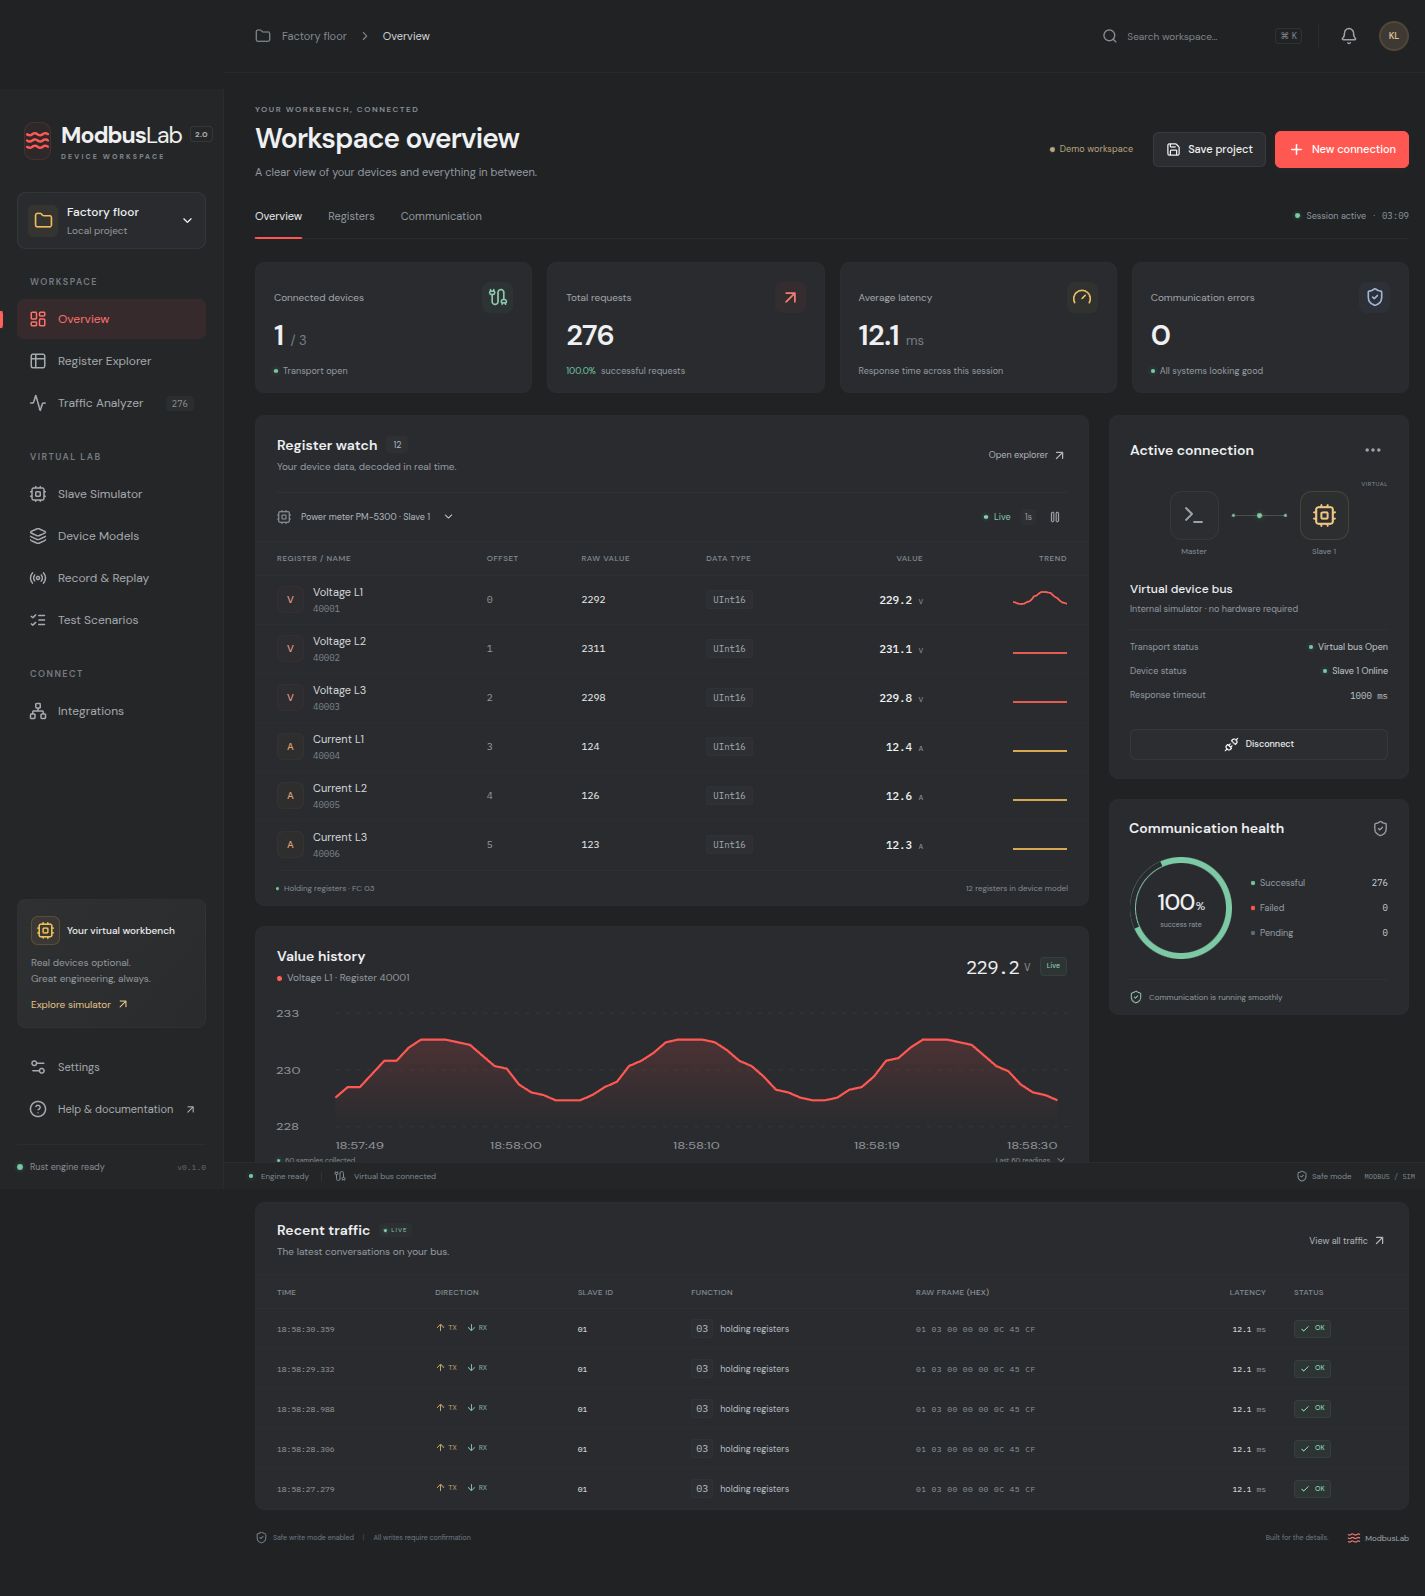Click Factory floor breadcrumb
This screenshot has width=1425, height=1596.
pos(314,36)
